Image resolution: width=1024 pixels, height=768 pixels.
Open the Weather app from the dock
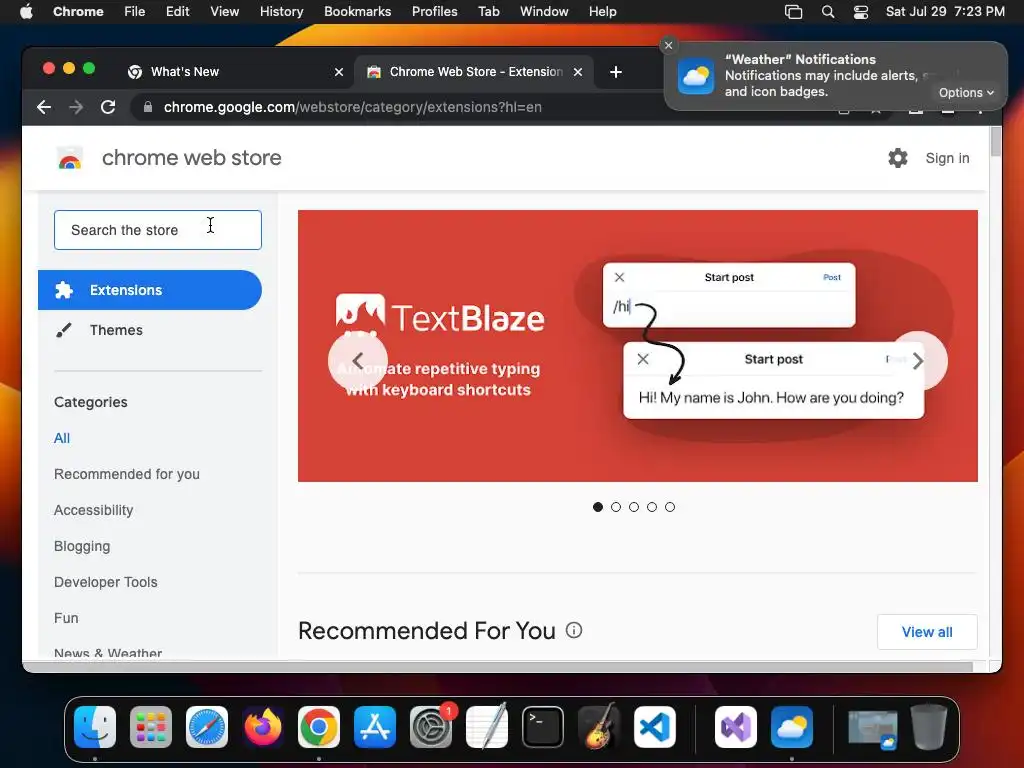[792, 727]
